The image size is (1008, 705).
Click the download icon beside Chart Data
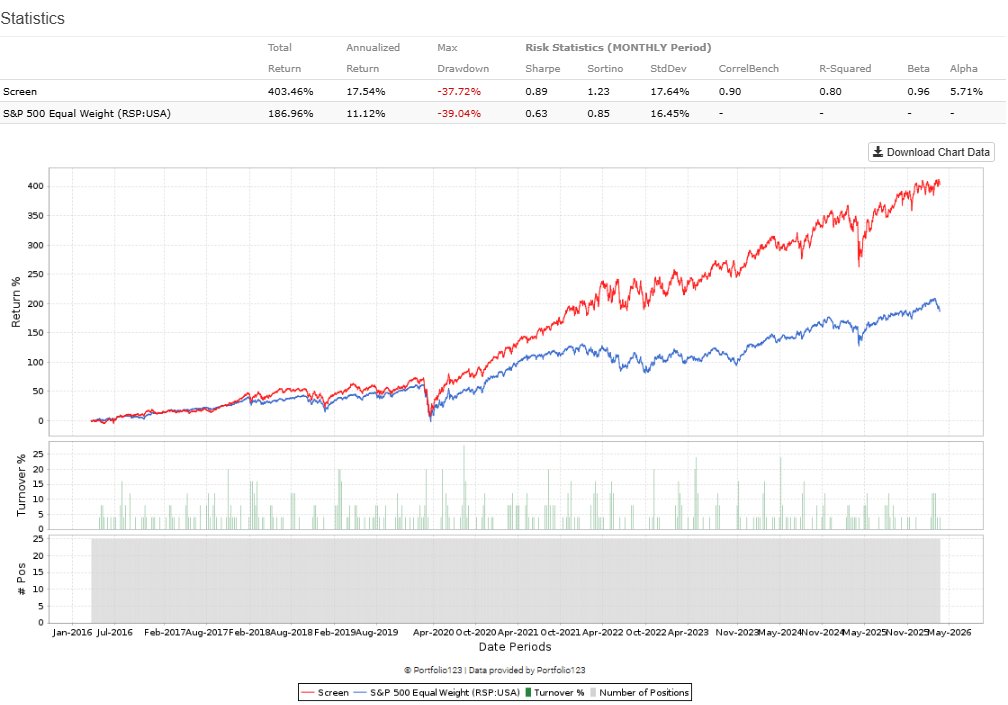click(878, 152)
